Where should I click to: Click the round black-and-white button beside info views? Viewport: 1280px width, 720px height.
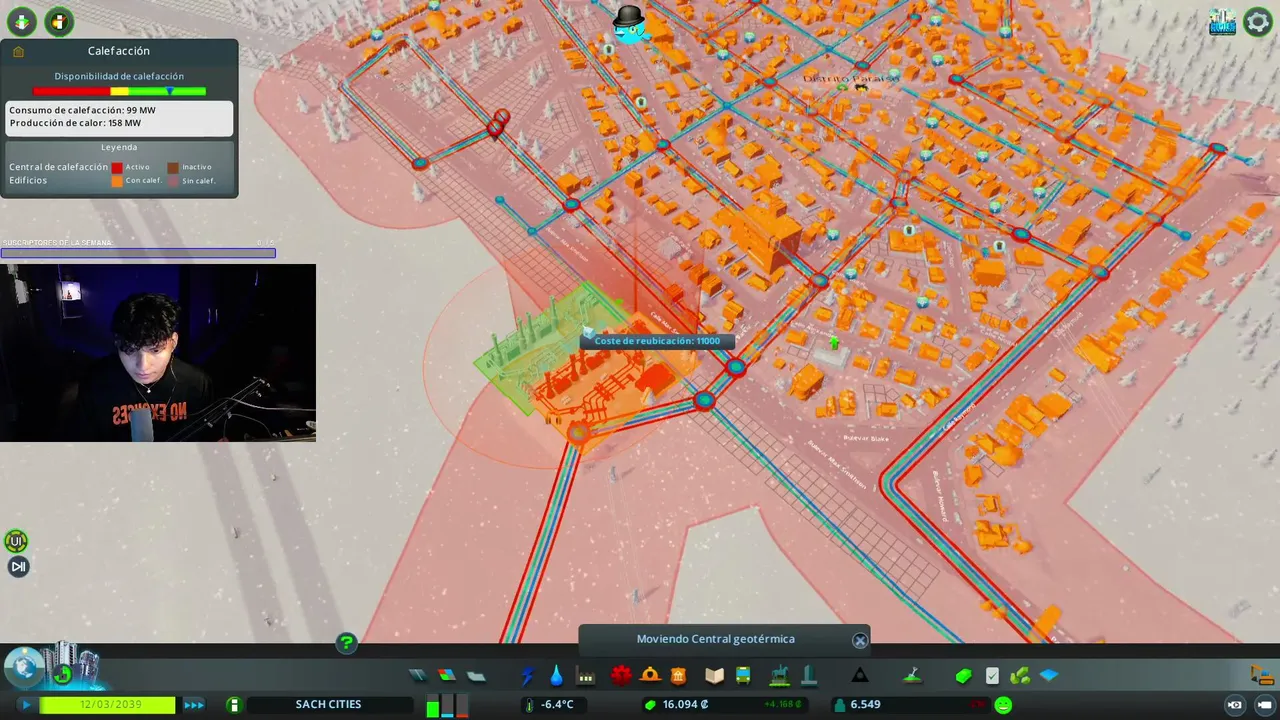(x=59, y=21)
